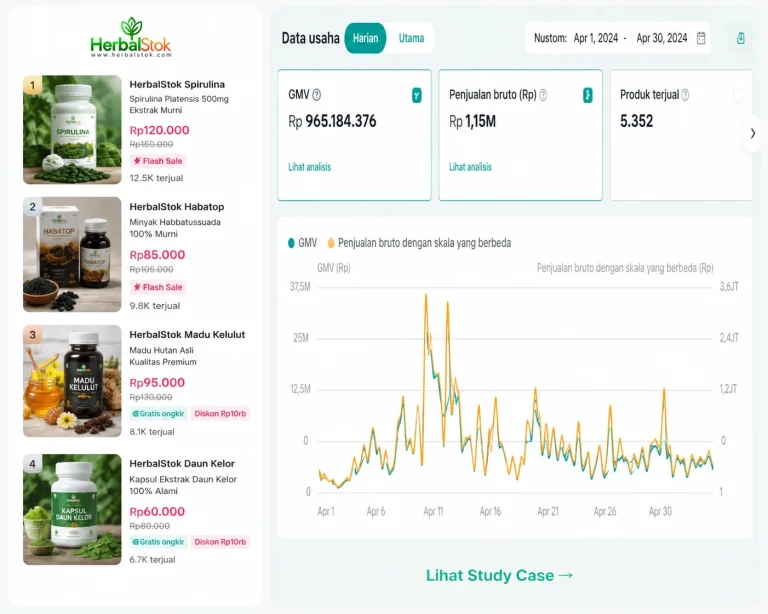Click the rank 3 badge on Madu Kelulut
768x614 pixels.
(x=32, y=335)
